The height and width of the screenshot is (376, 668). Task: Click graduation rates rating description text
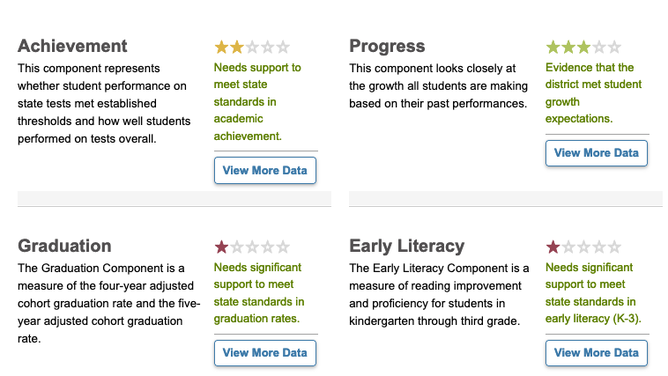(259, 293)
